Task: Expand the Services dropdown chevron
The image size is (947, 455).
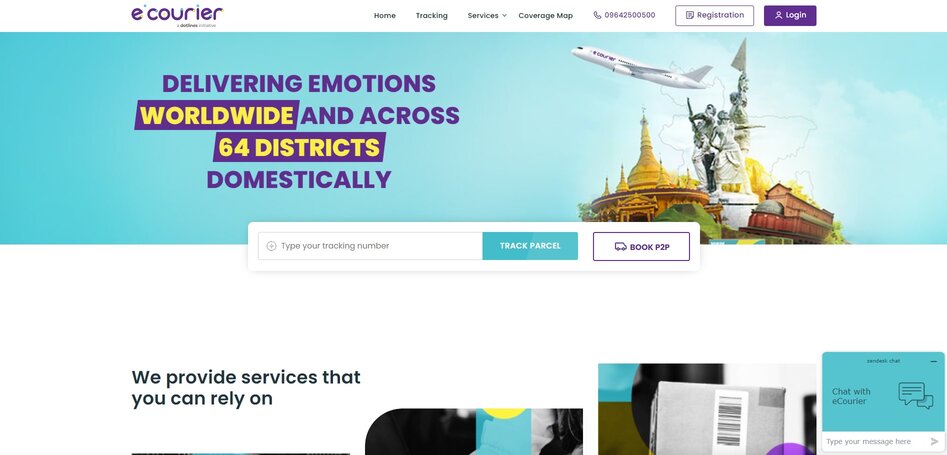Action: [504, 16]
